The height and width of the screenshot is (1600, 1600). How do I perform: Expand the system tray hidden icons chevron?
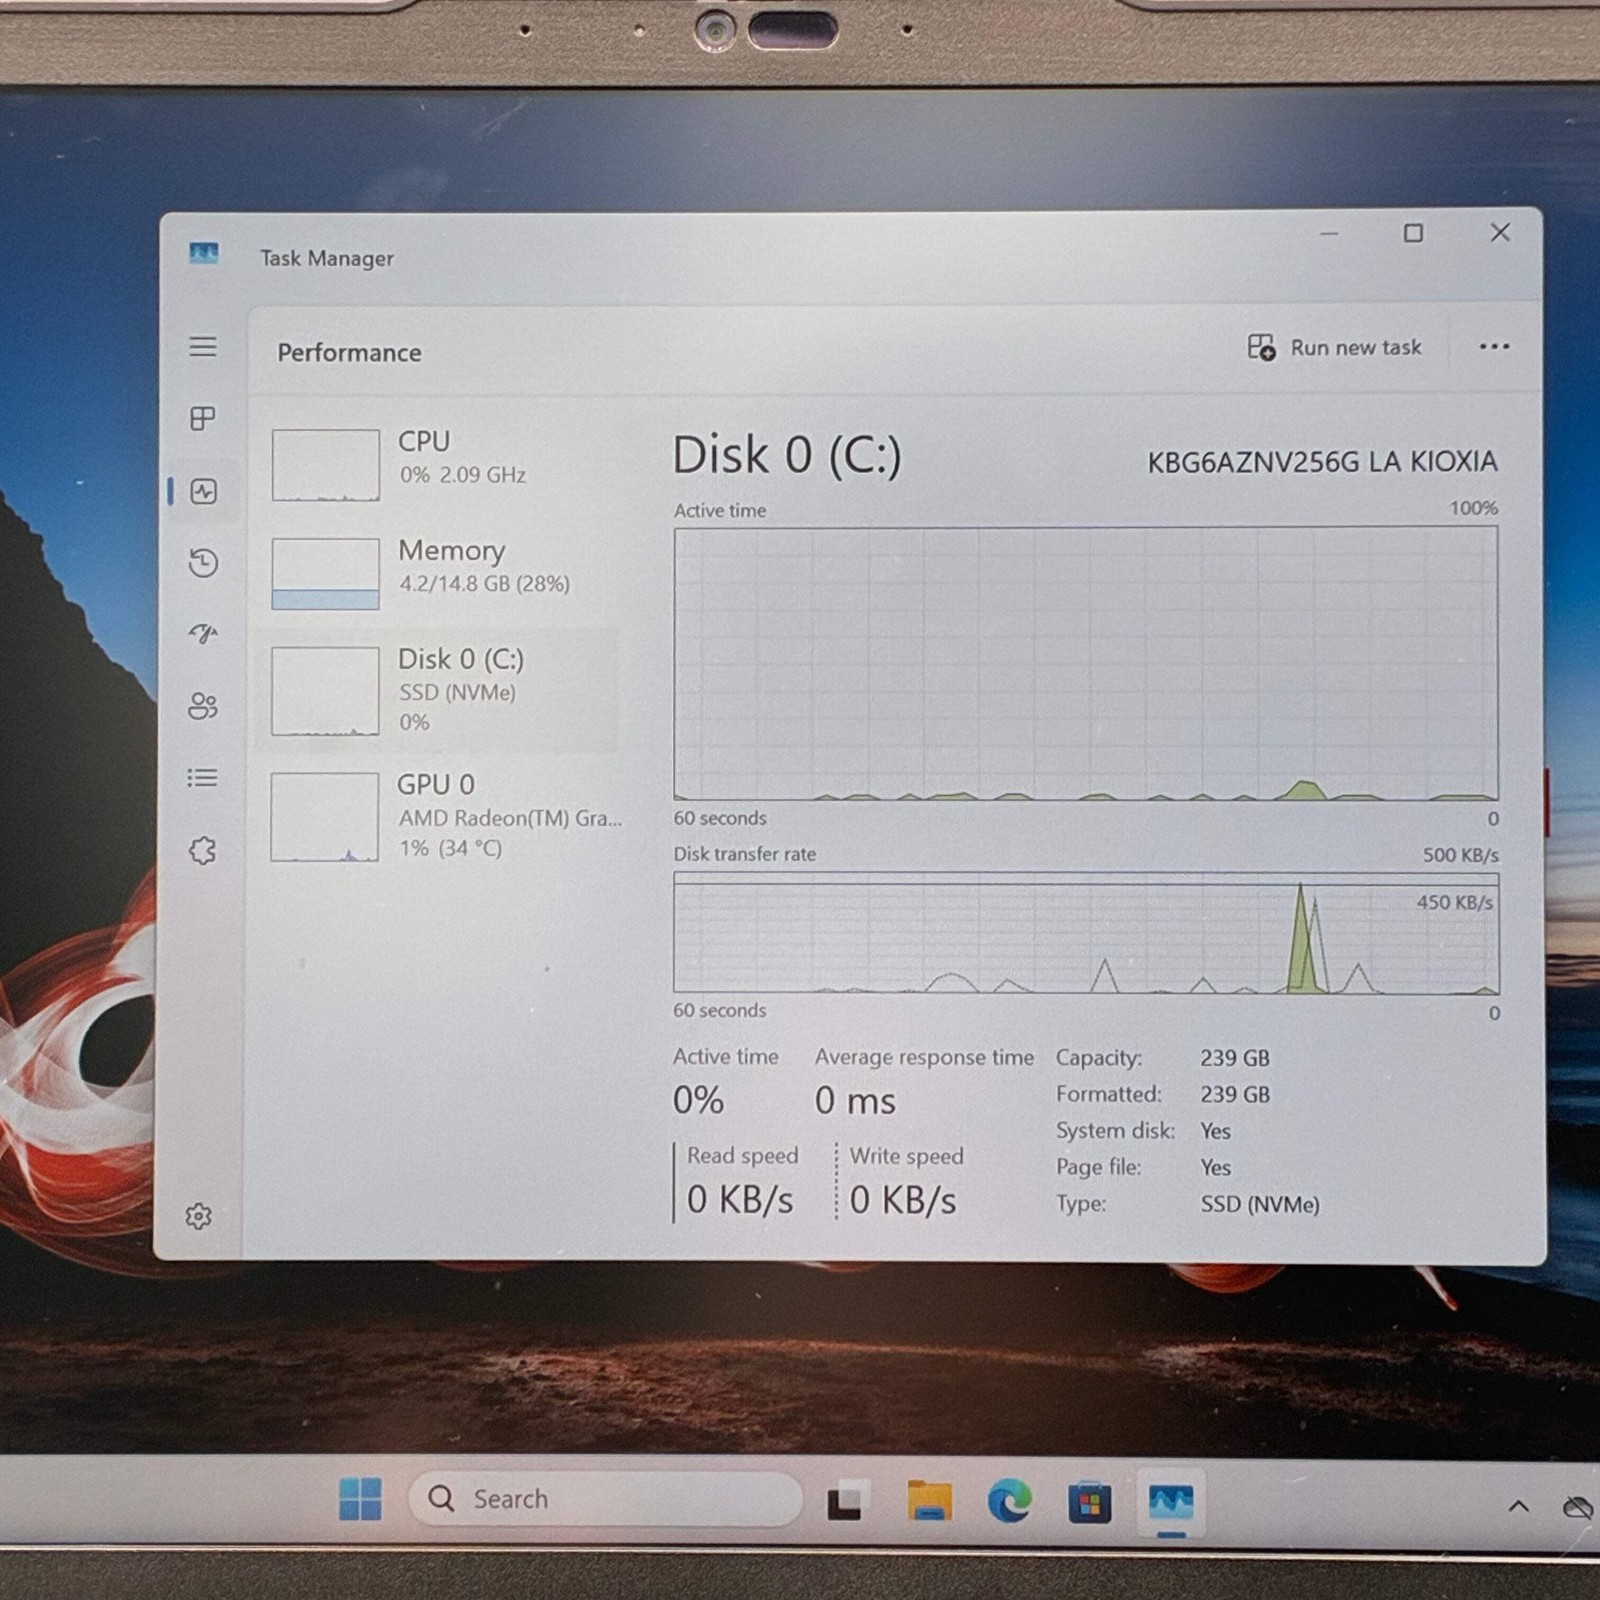[1518, 1506]
